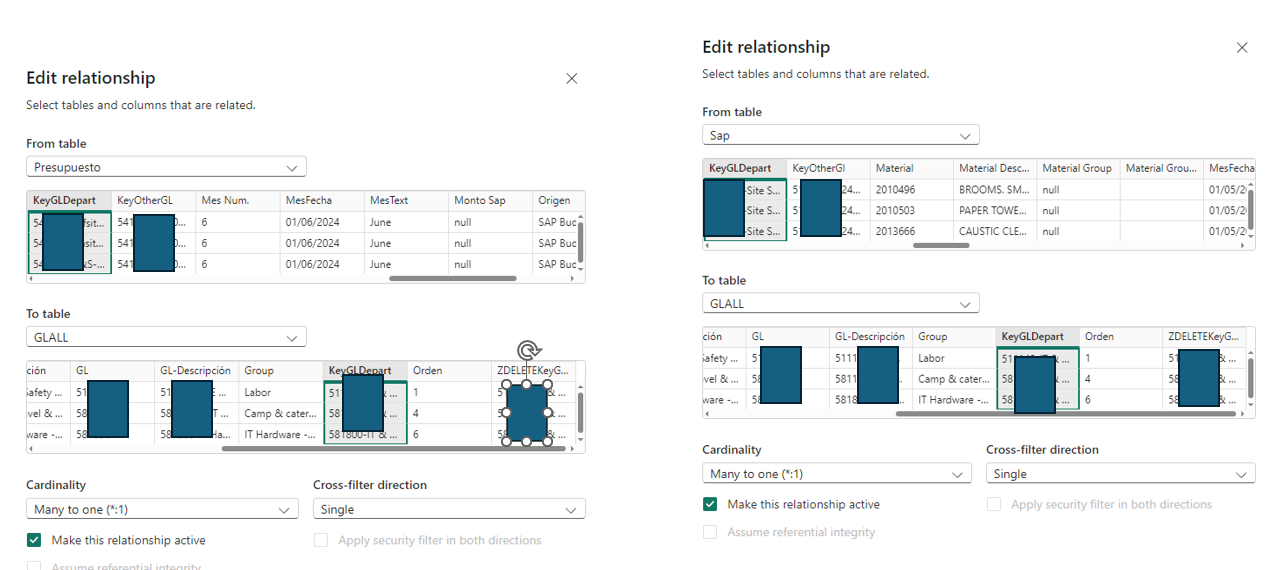Image resolution: width=1271 pixels, height=570 pixels.
Task: Select KeyGLDepart header in Presupuesto dialog's GLALL
Action: click(x=365, y=370)
